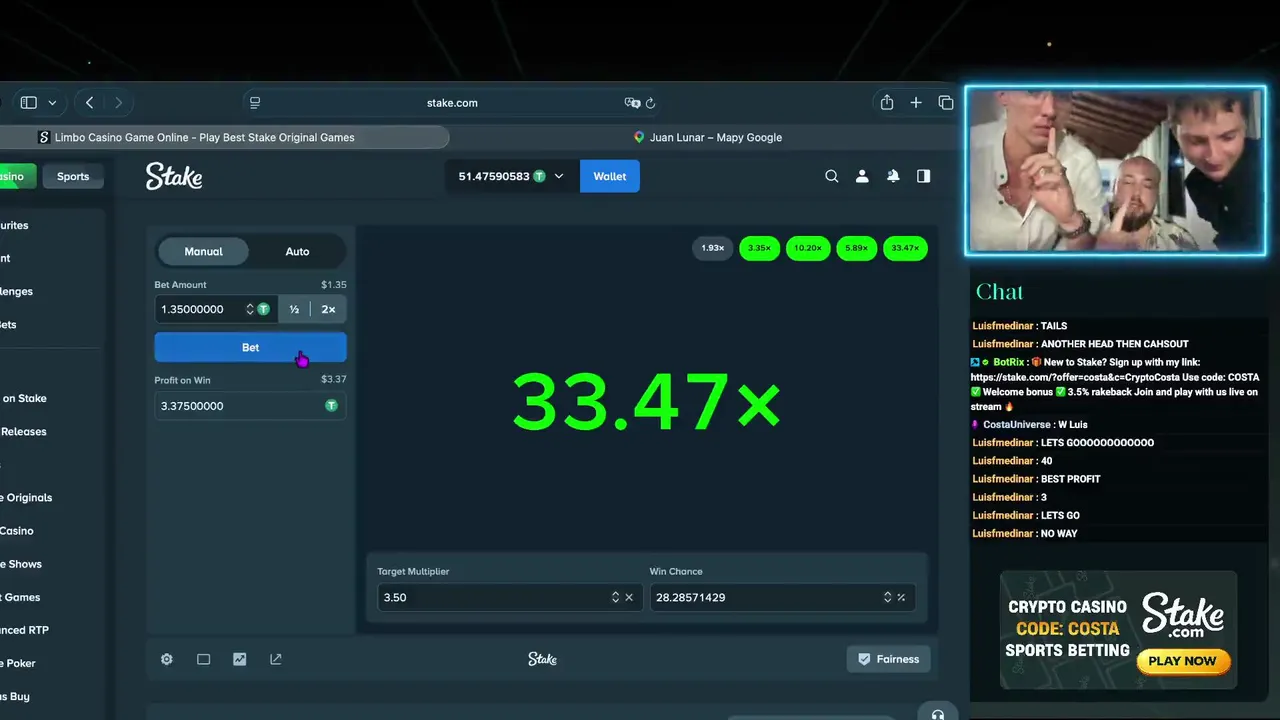Open game settings gear icon
Viewport: 1280px width, 720px height.
click(x=167, y=659)
